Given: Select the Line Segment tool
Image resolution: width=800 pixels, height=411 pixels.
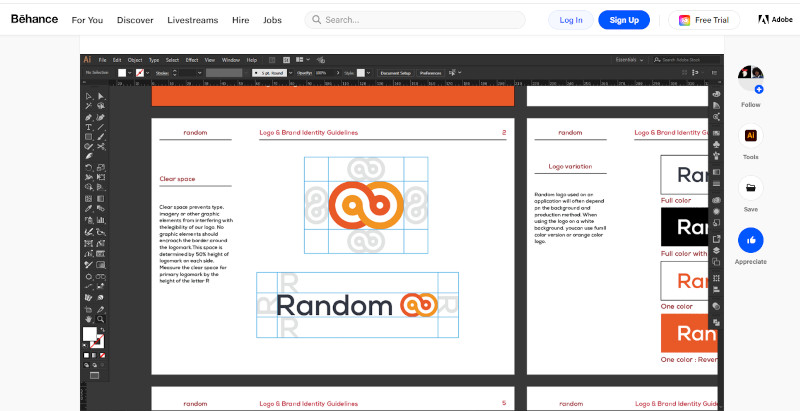Looking at the screenshot, I should coord(101,127).
